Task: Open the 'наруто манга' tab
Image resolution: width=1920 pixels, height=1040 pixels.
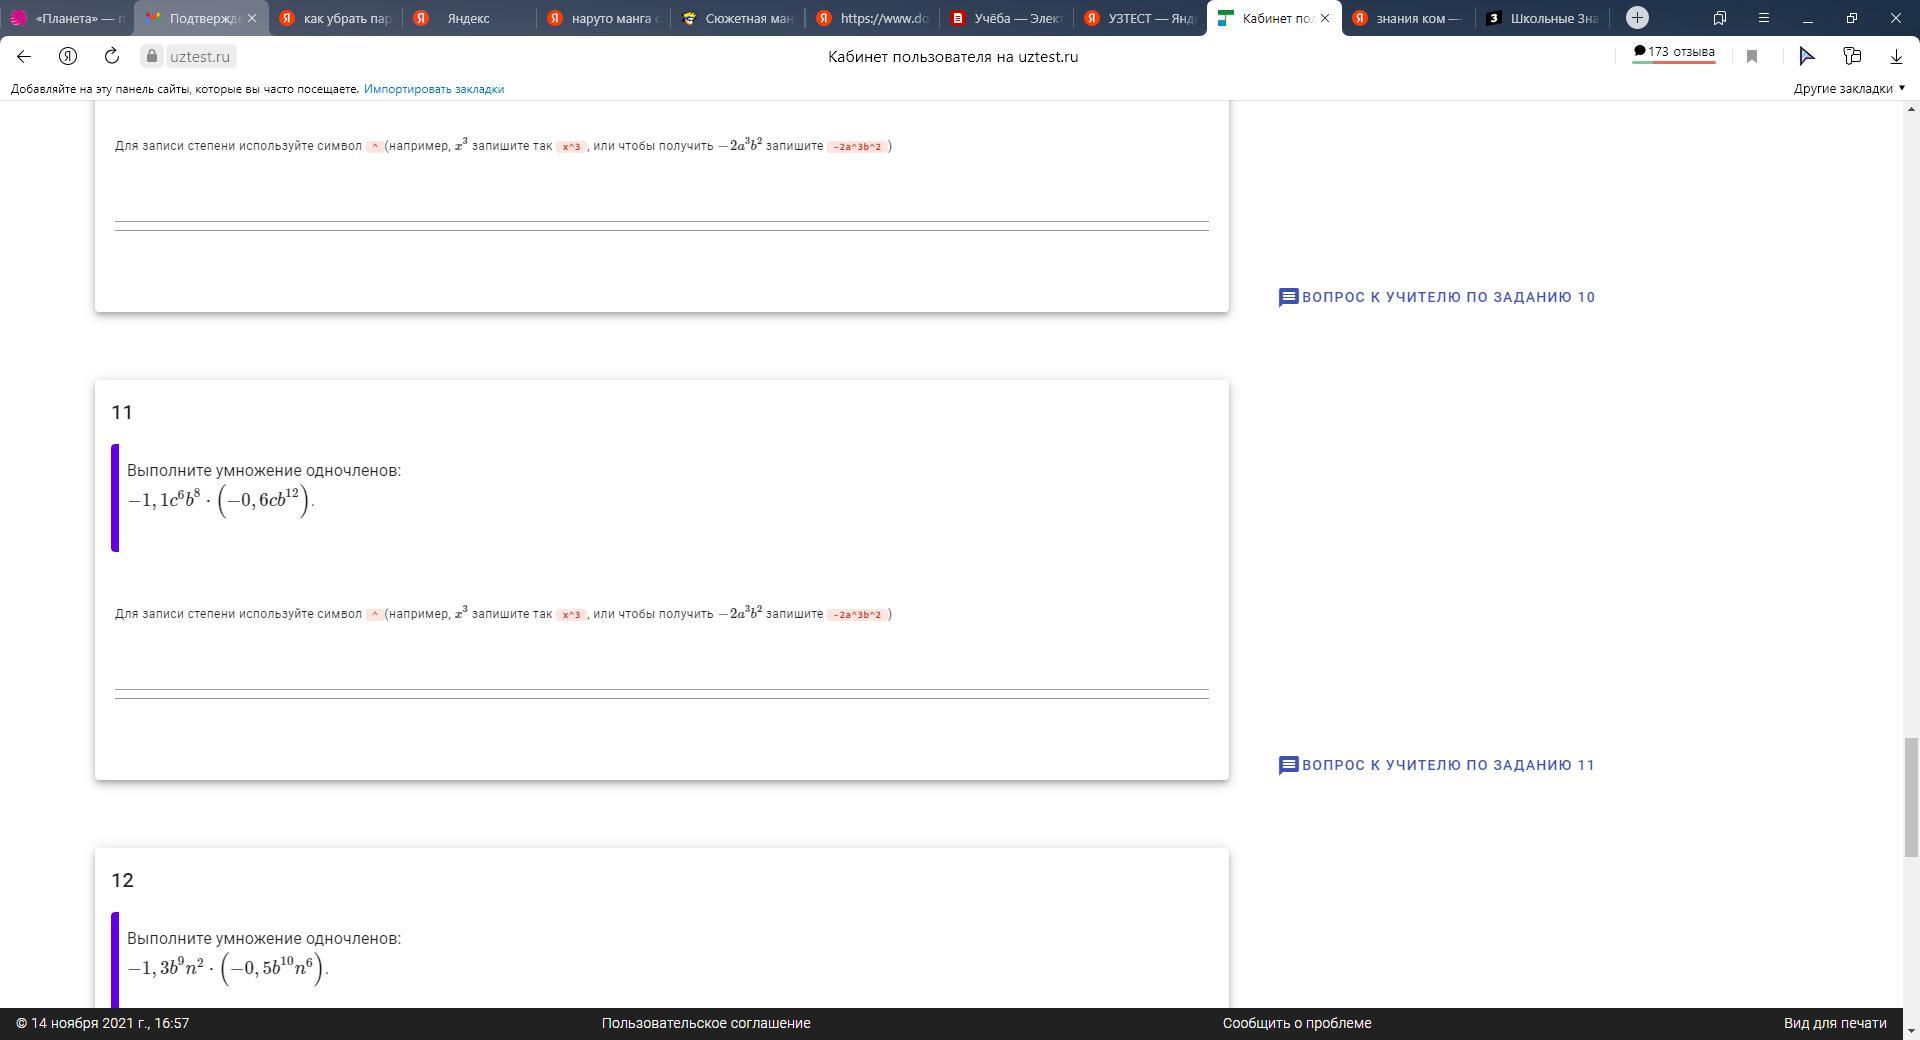Action: pos(603,18)
